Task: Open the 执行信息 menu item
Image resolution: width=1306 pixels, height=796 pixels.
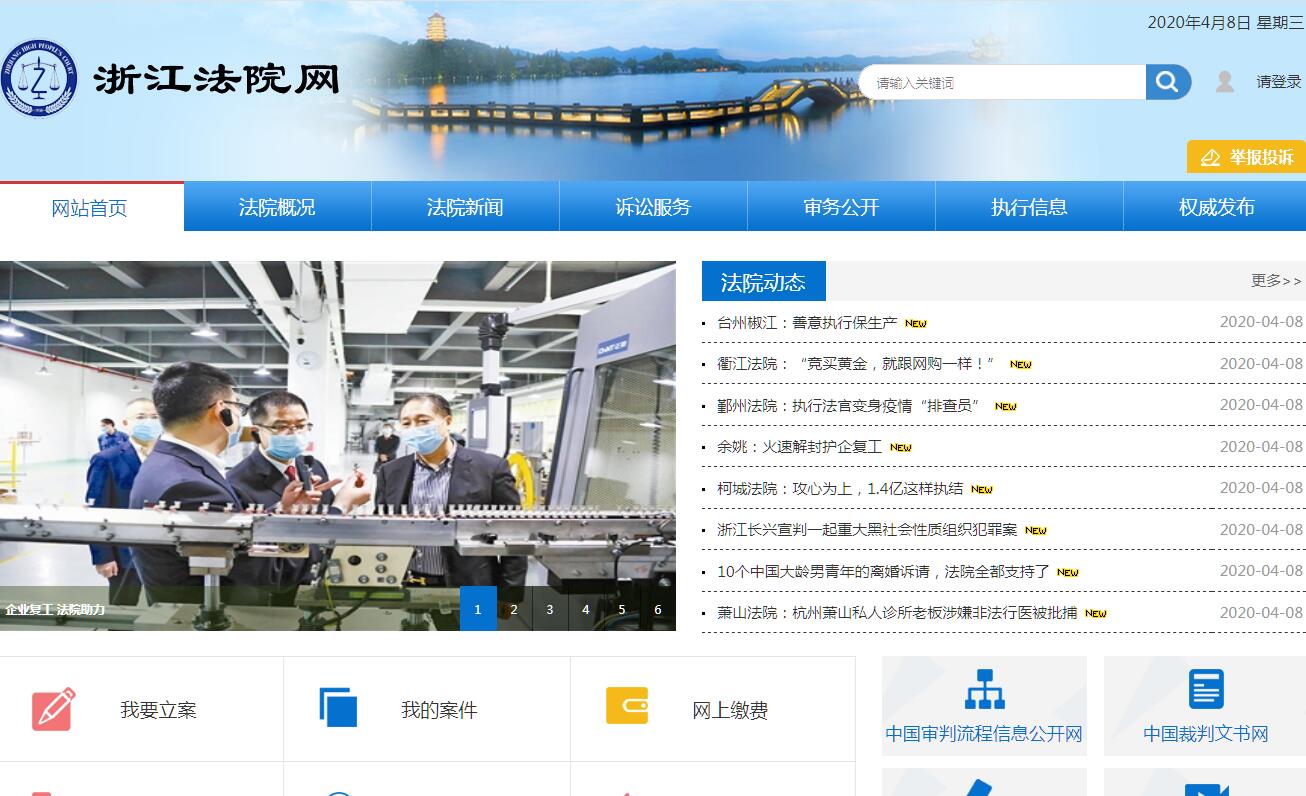Action: pos(1029,207)
